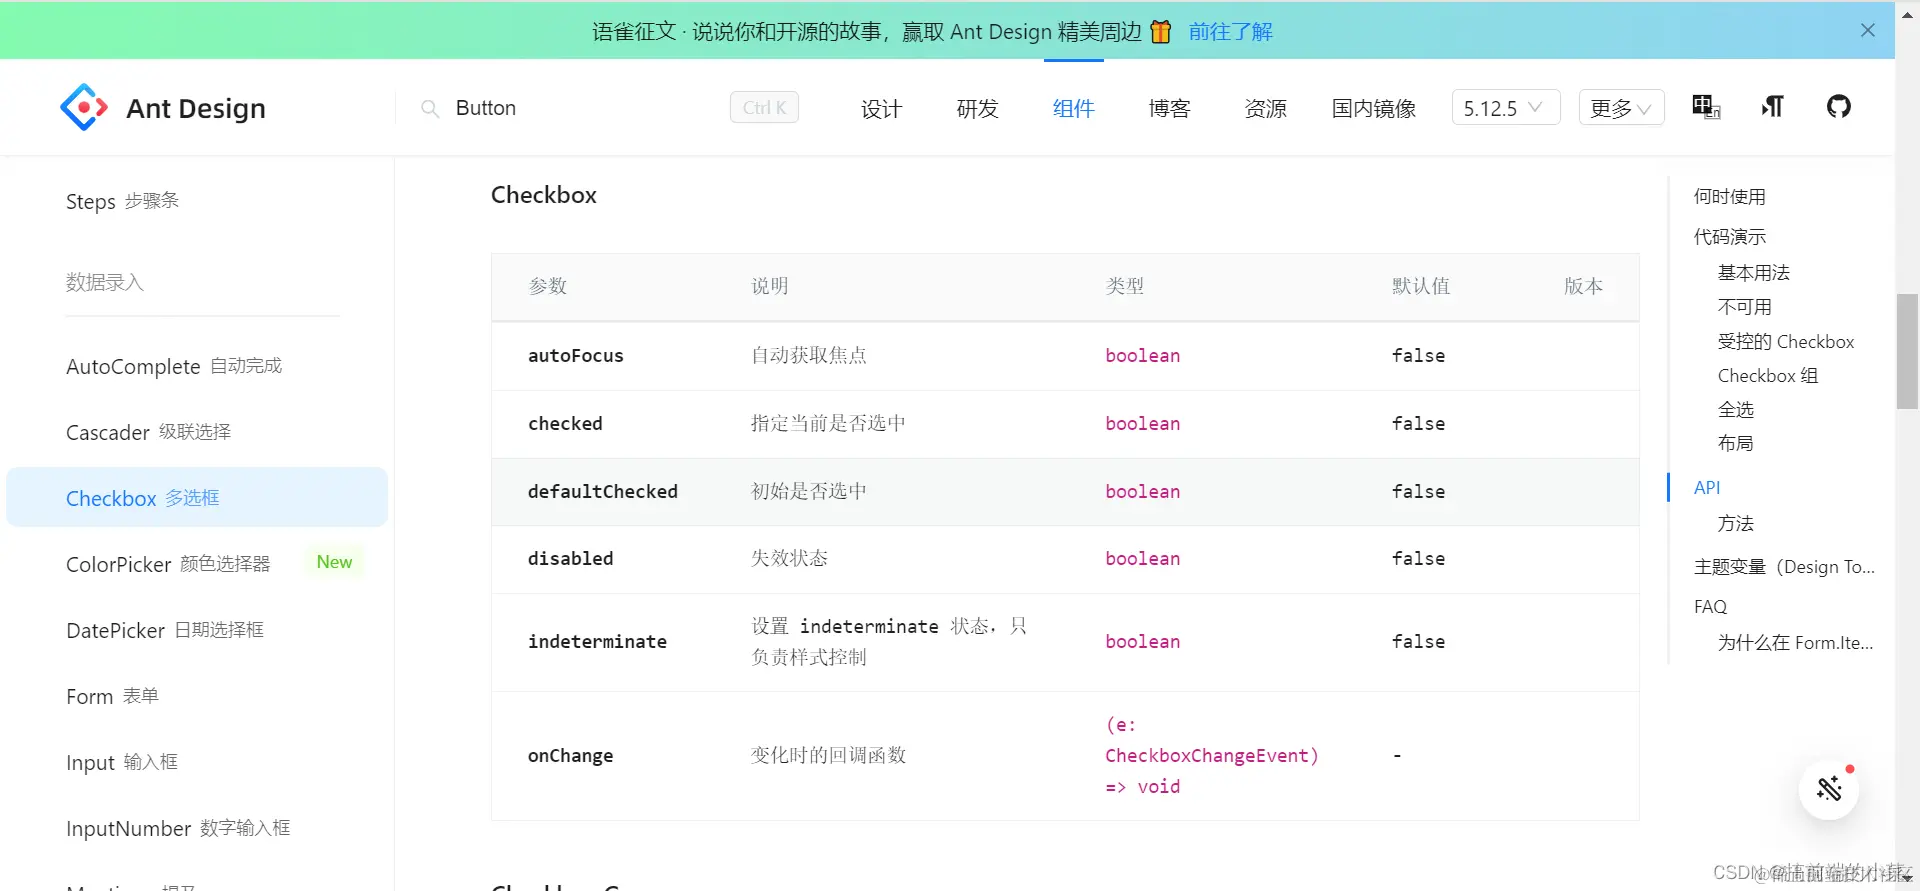
Task: Click the 变化时的回调函数 description
Action: tap(828, 755)
